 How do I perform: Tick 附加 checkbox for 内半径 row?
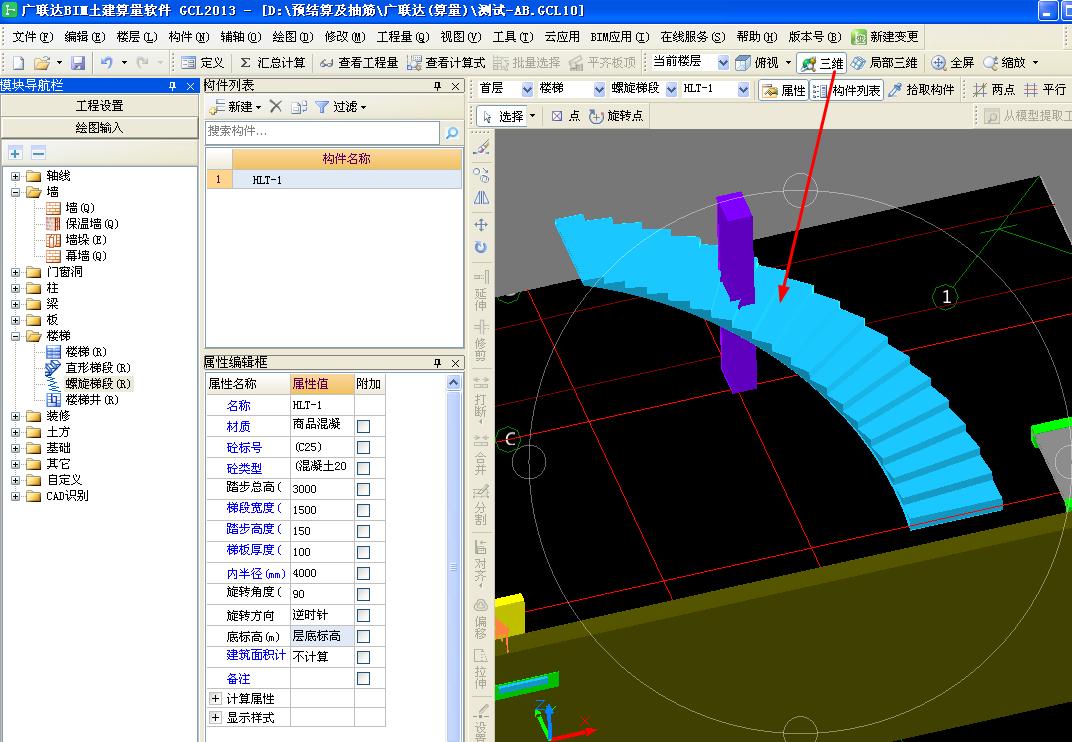(x=364, y=573)
